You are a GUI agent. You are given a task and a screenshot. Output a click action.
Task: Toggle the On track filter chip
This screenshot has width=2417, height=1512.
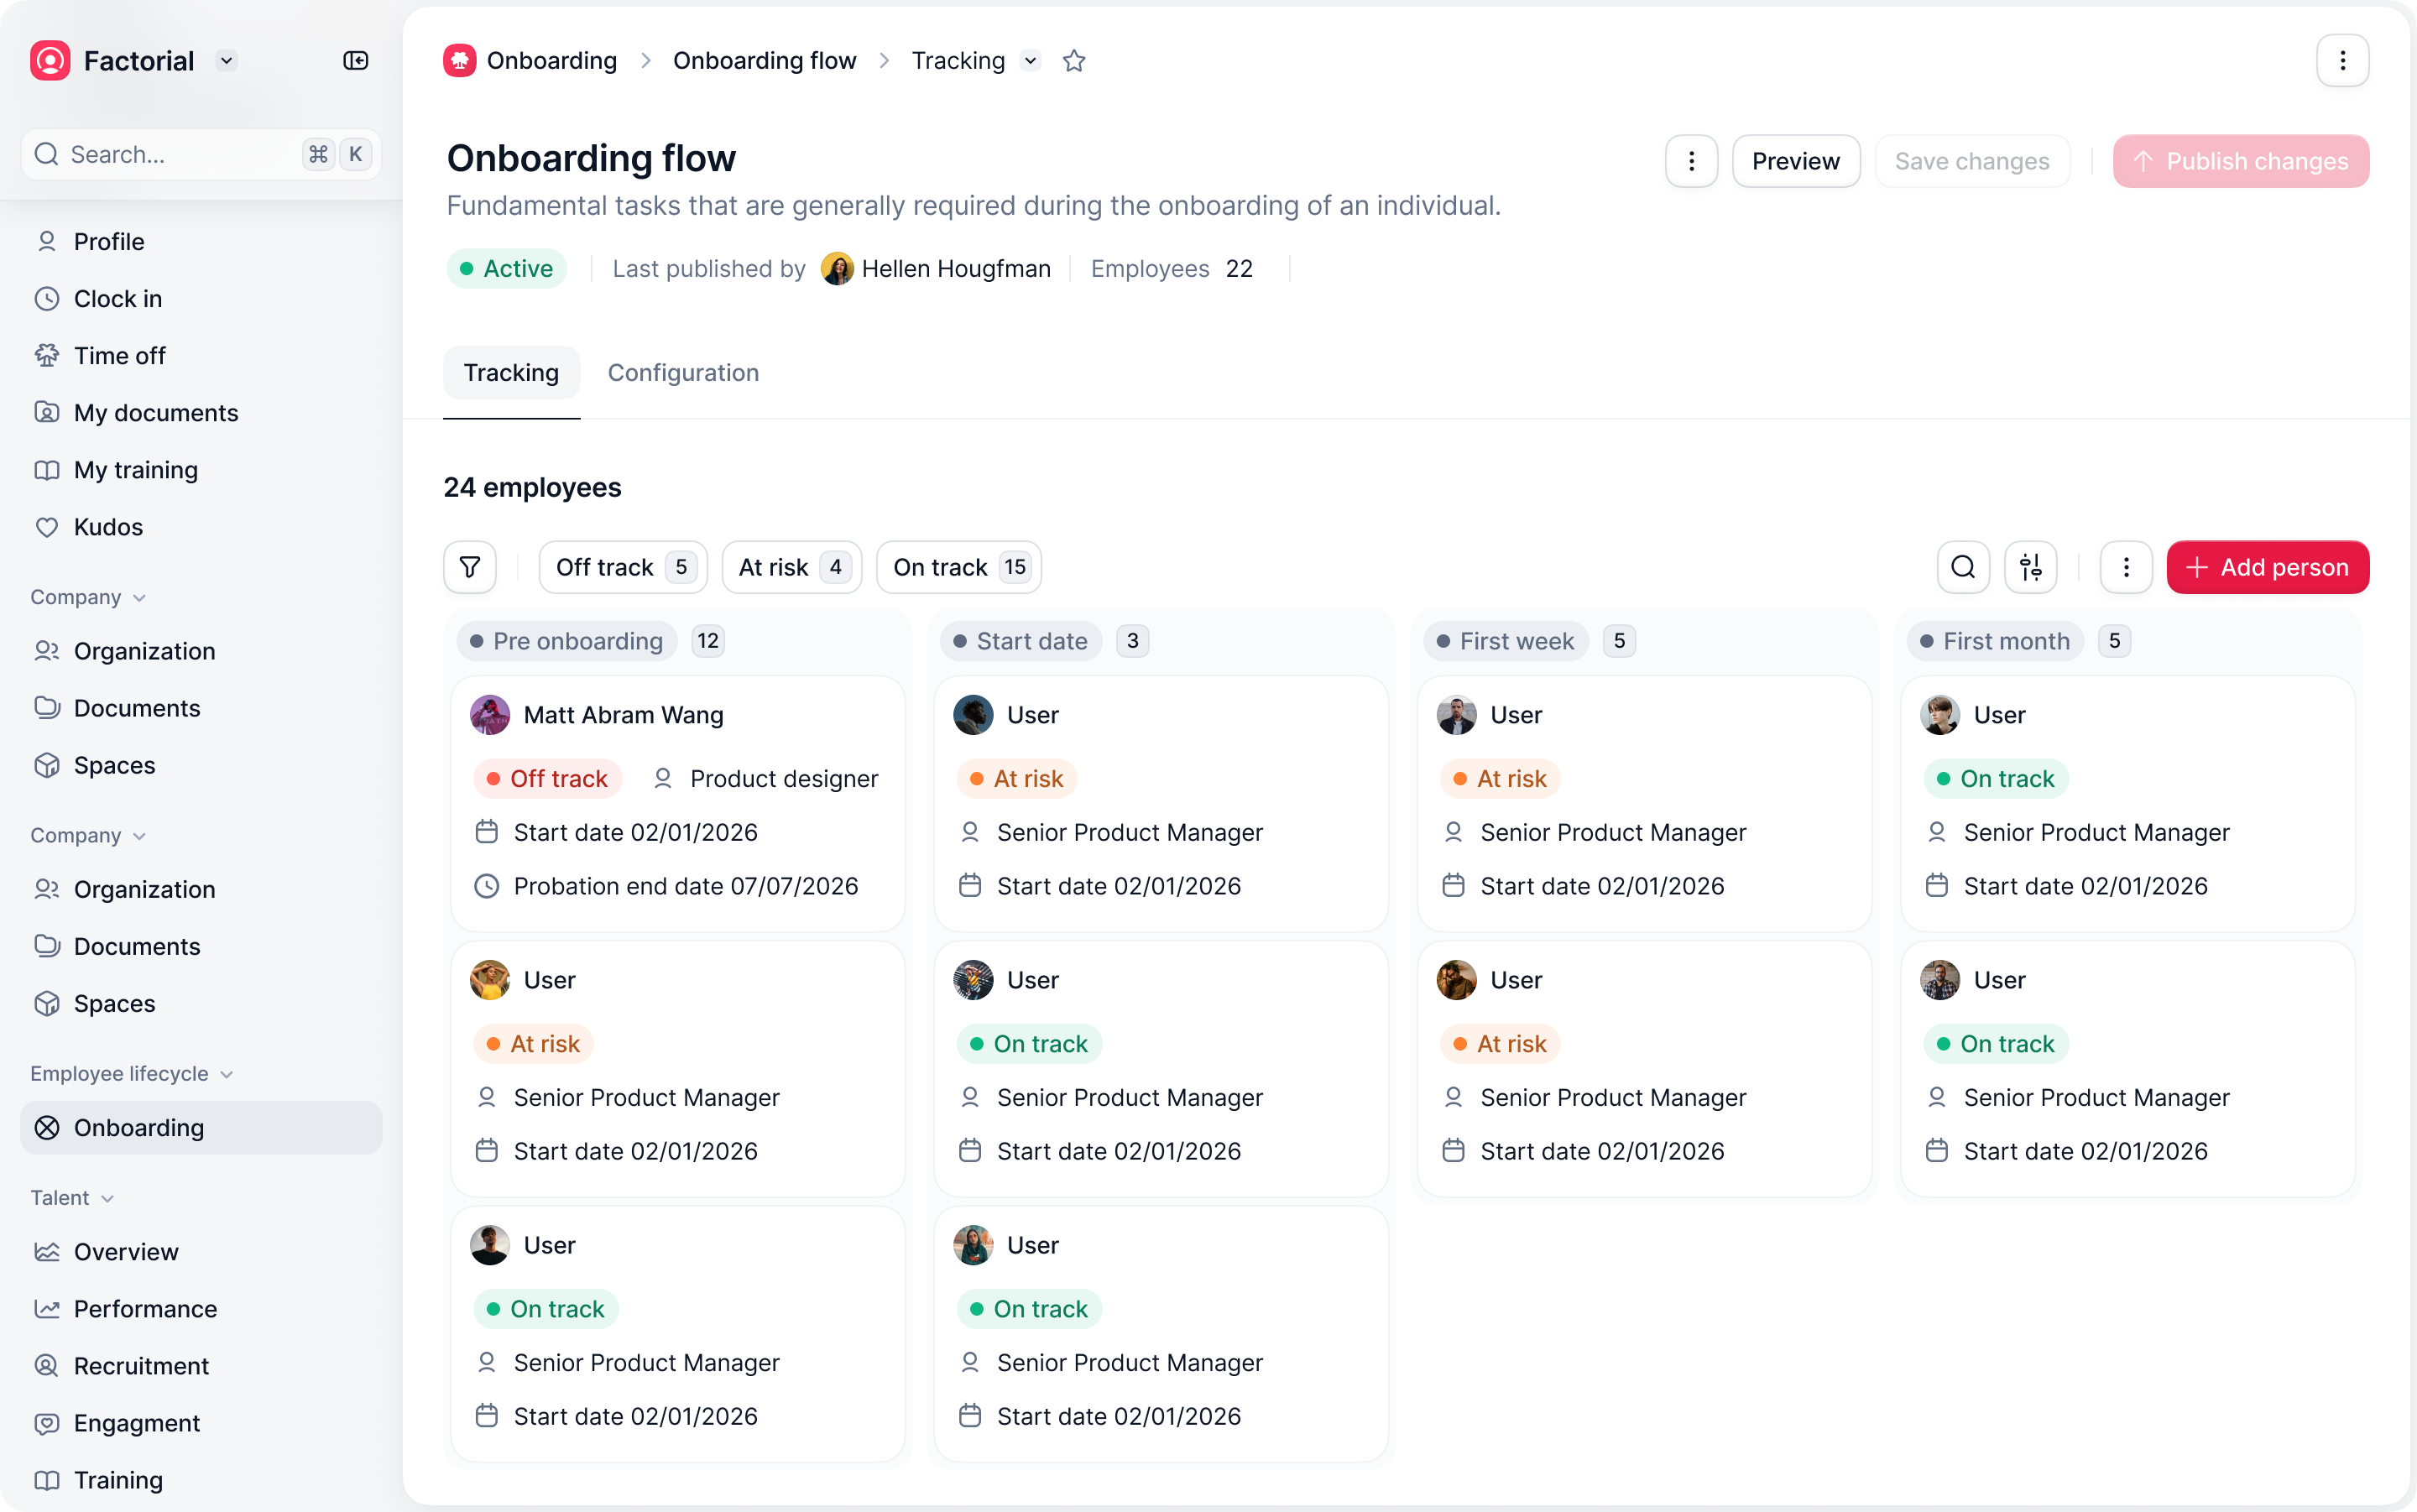958,567
